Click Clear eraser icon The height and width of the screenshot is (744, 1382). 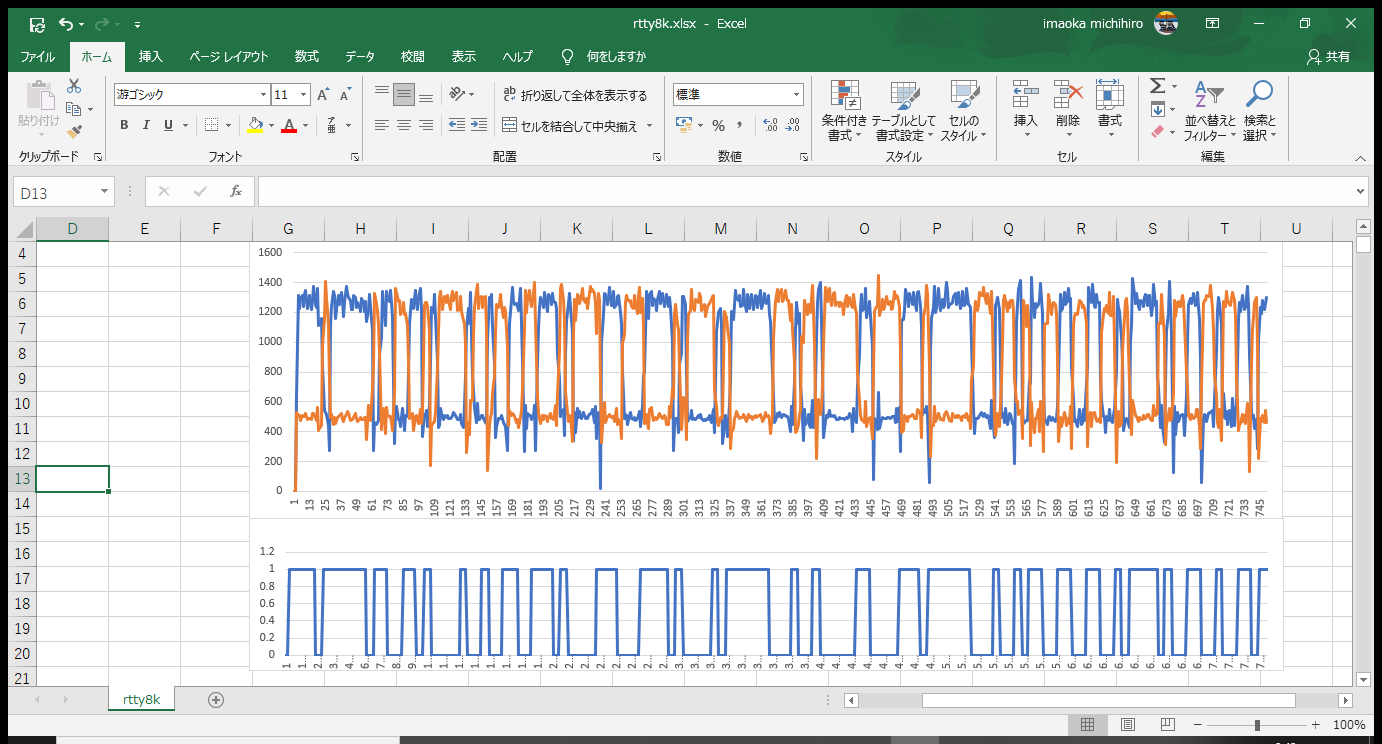1157,131
